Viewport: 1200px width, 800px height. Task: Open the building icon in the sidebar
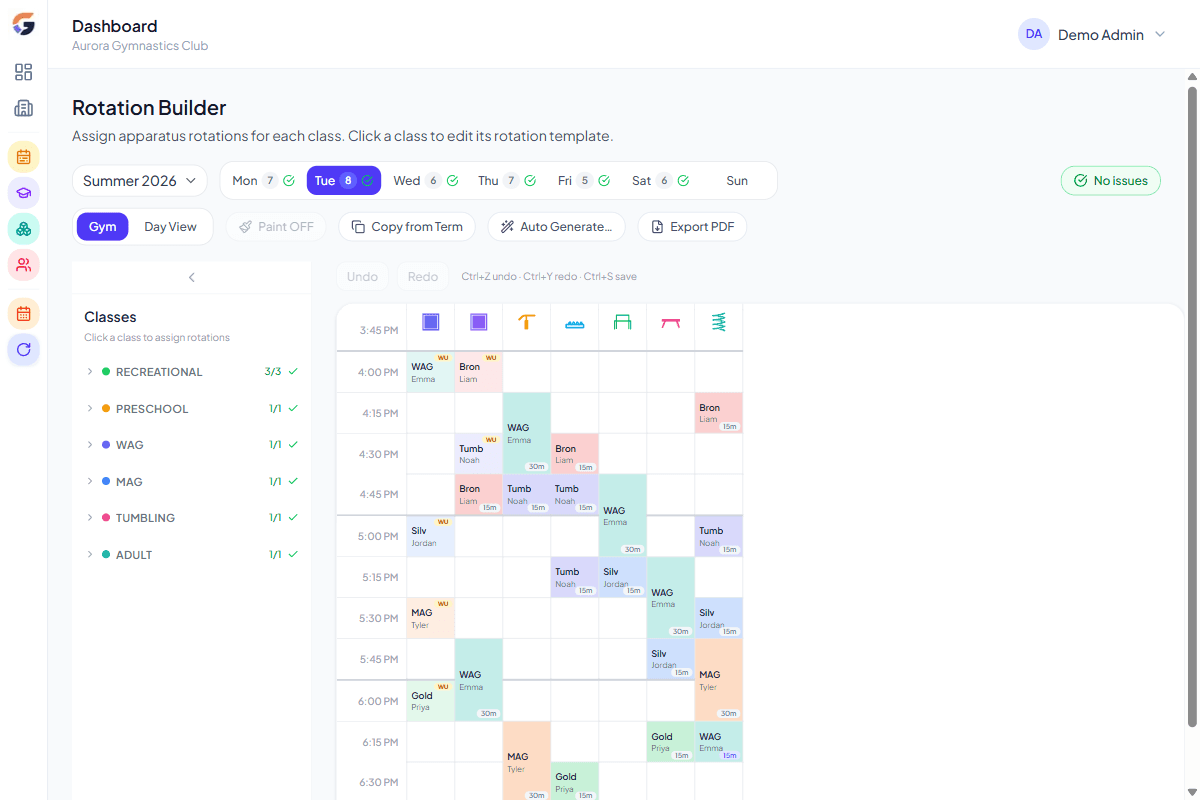point(24,108)
